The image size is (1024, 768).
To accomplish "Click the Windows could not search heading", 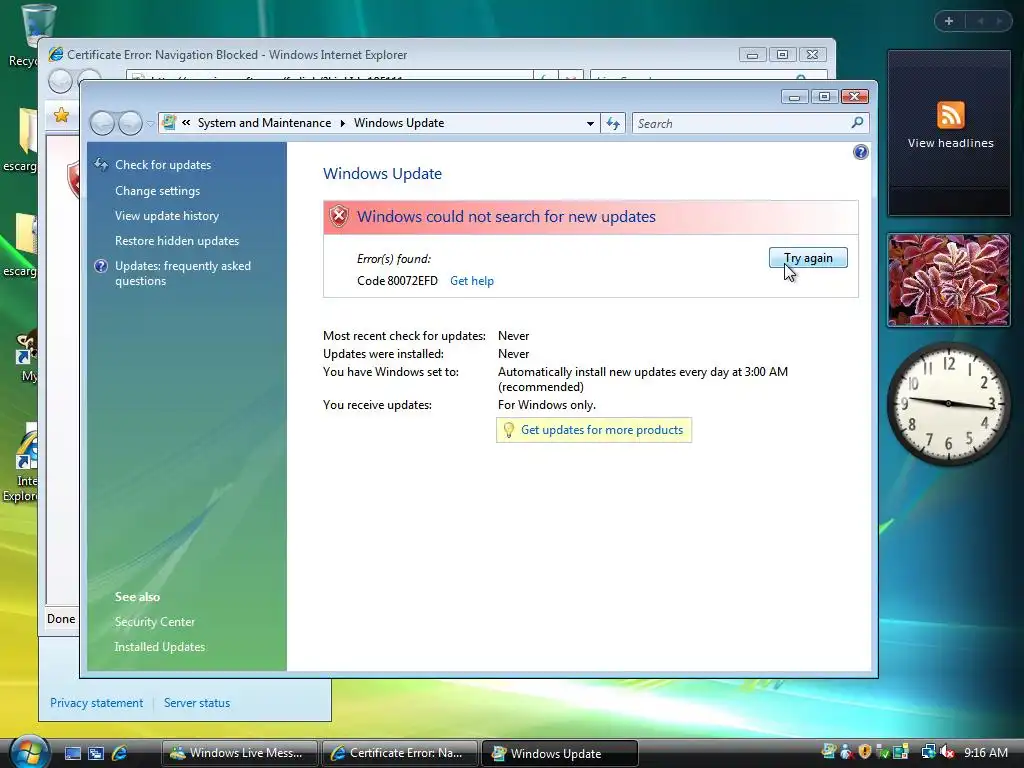I will (506, 216).
